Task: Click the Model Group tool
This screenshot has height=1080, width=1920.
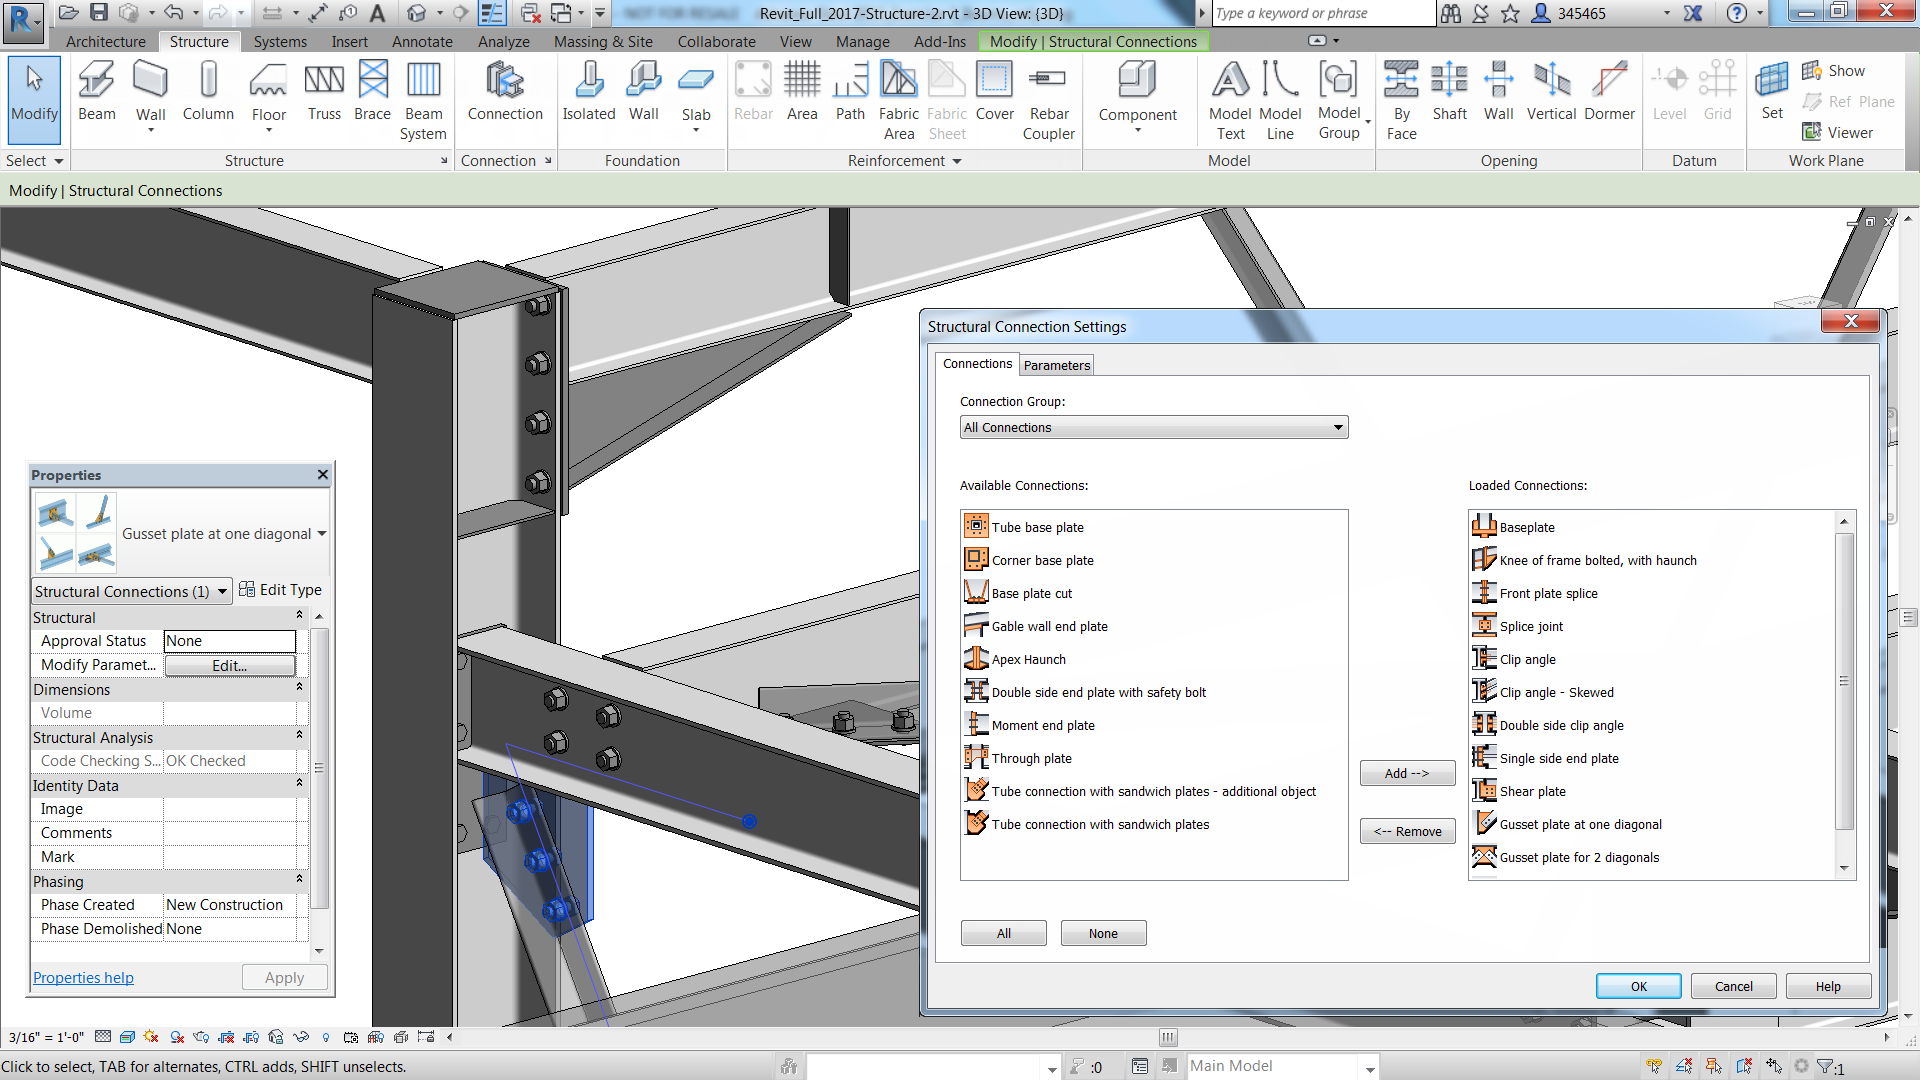Action: tap(1339, 100)
